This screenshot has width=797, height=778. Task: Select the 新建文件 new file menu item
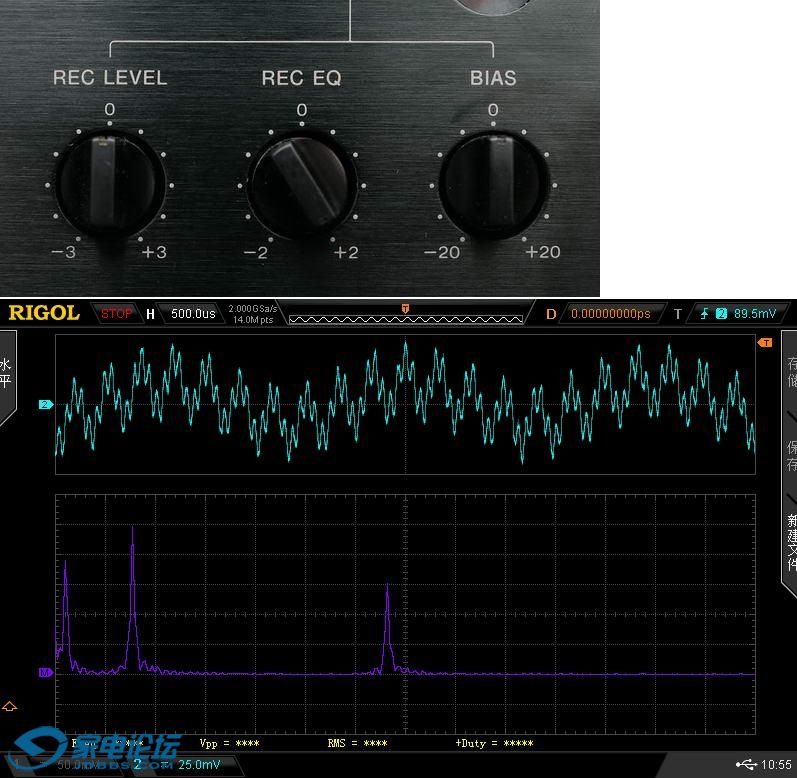(x=791, y=542)
